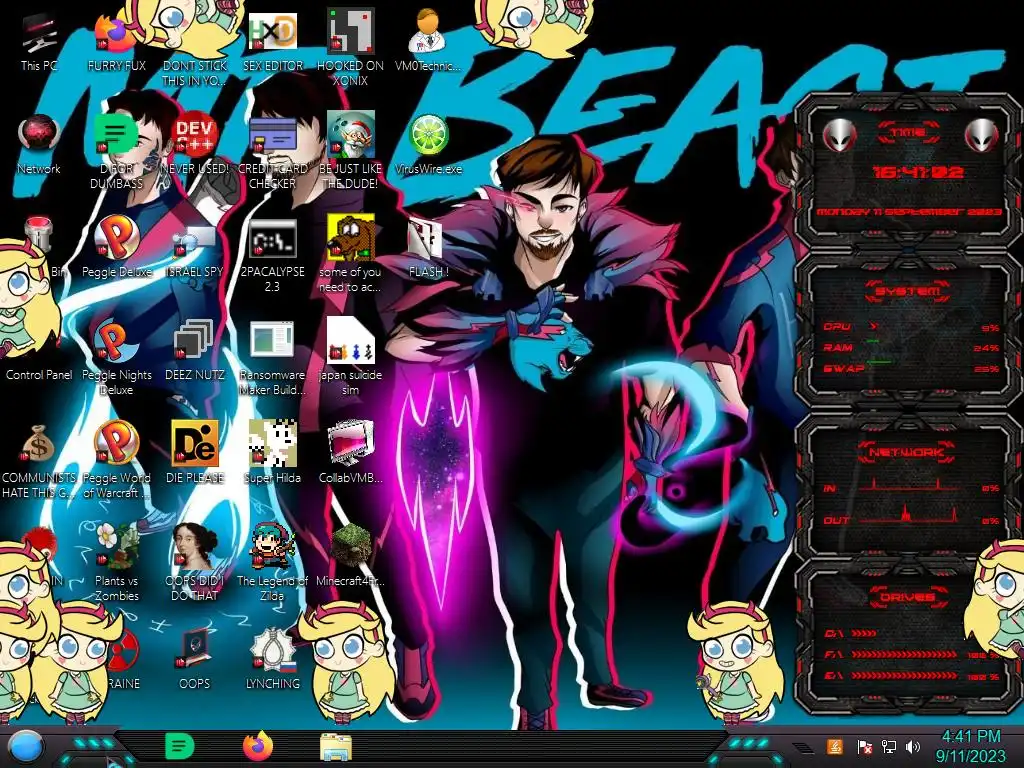Click the right Alienware head on TIME widget
This screenshot has height=768, width=1024.
[x=982, y=135]
